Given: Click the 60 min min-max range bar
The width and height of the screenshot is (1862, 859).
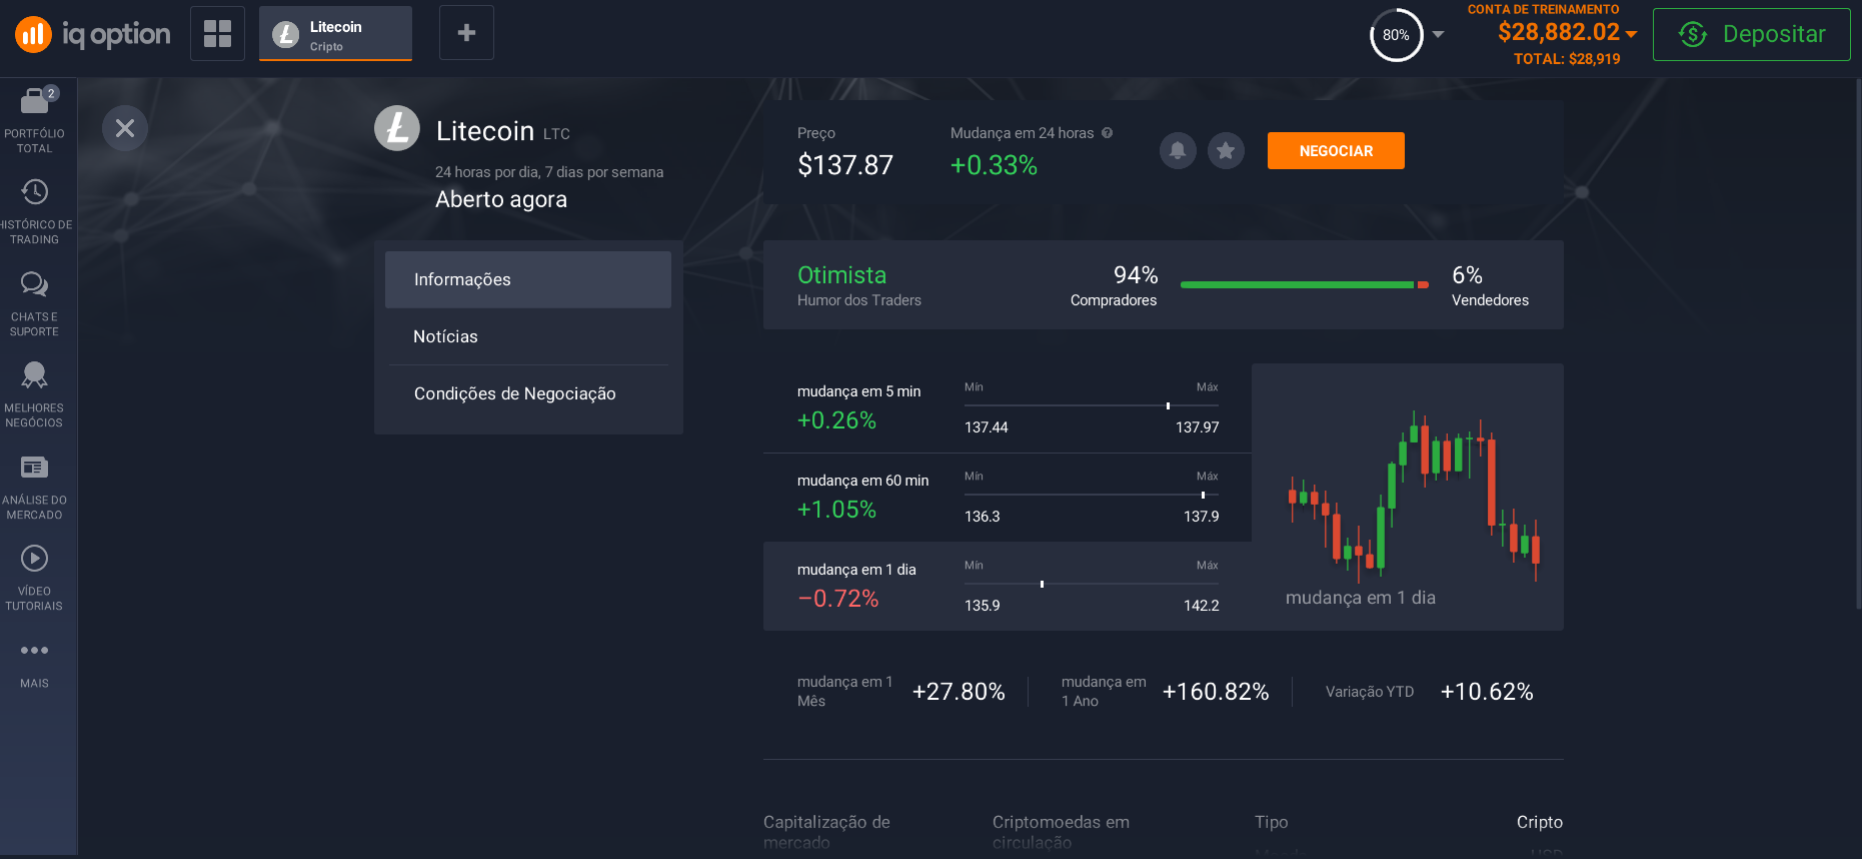Looking at the screenshot, I should [1091, 495].
